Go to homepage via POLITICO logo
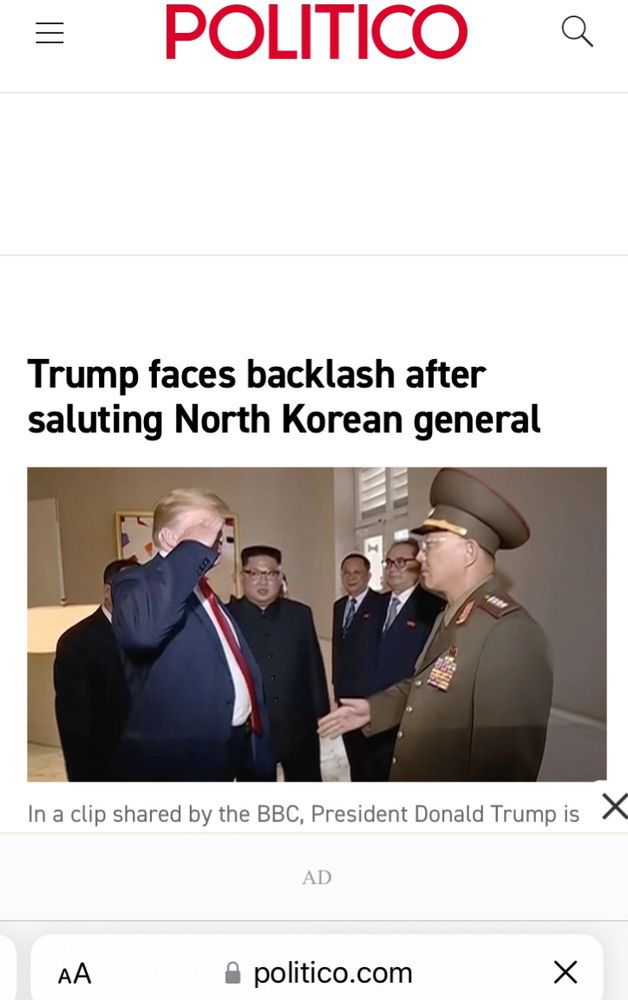Image resolution: width=628 pixels, height=1000 pixels. [316, 32]
